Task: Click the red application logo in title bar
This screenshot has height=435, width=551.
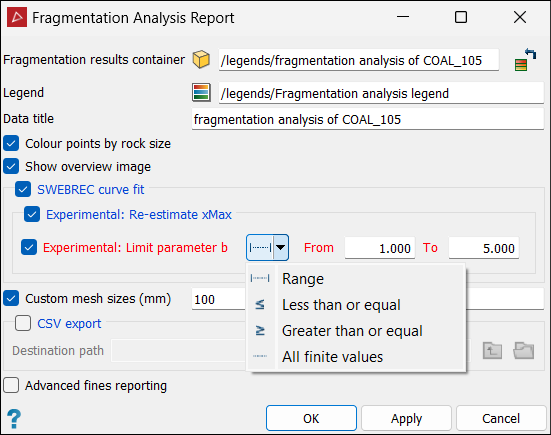Action: [17, 17]
